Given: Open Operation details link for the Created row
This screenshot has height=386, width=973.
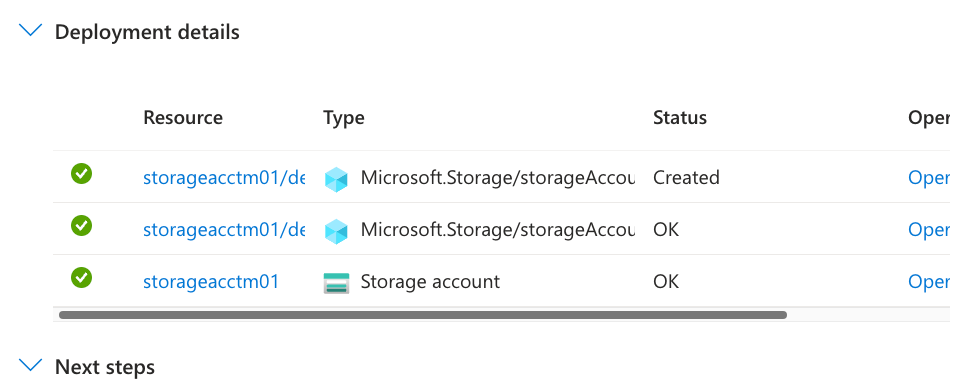Looking at the screenshot, I should pos(928,177).
